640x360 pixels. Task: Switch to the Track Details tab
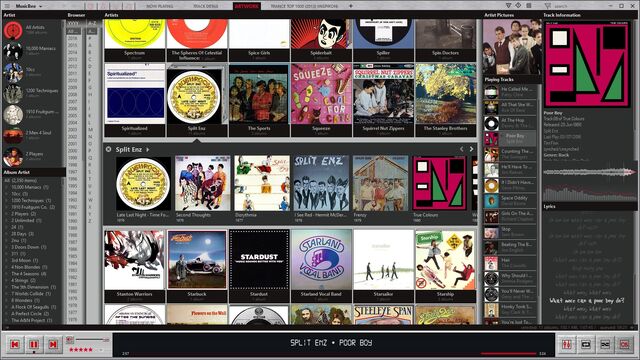point(205,6)
